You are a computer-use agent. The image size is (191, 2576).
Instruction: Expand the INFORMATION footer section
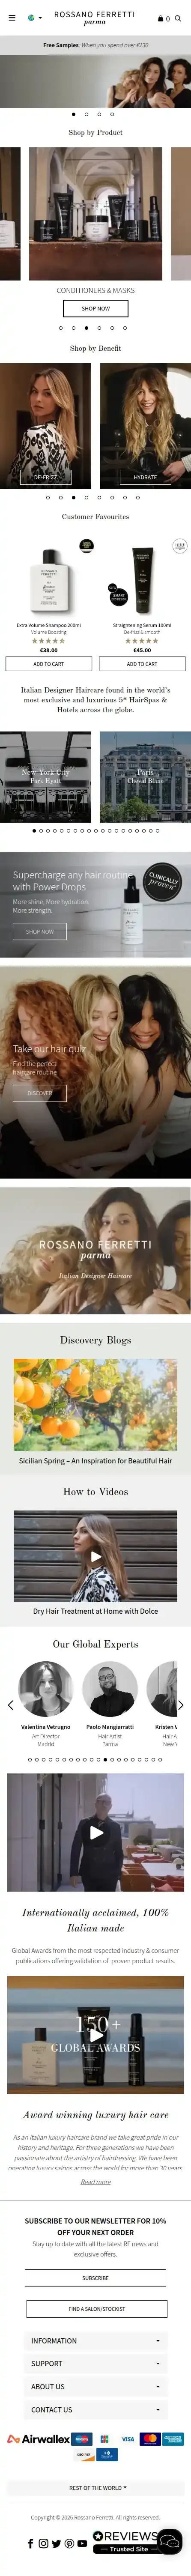coord(96,2341)
